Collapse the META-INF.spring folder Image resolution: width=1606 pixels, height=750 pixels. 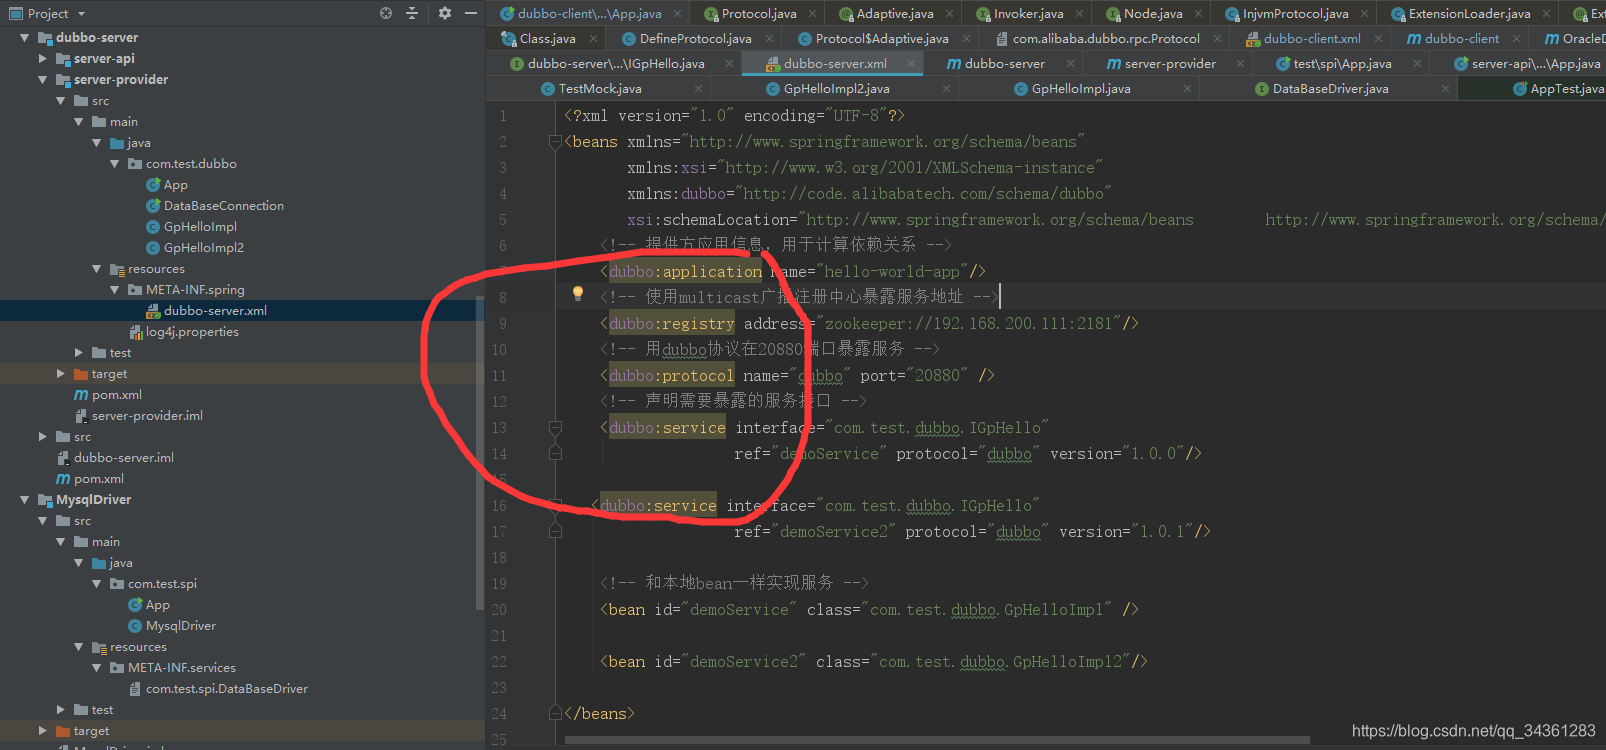[114, 290]
